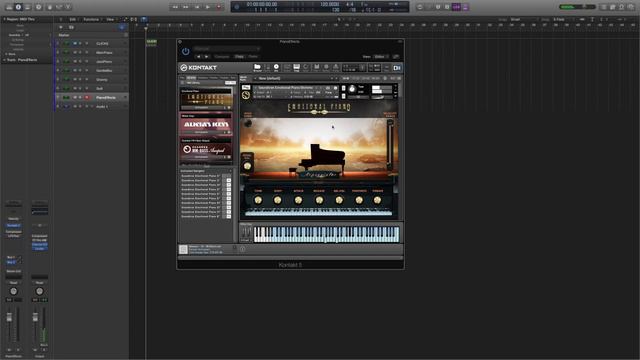
Task: Add a new track with plus button
Action: pyautogui.click(x=61, y=27)
